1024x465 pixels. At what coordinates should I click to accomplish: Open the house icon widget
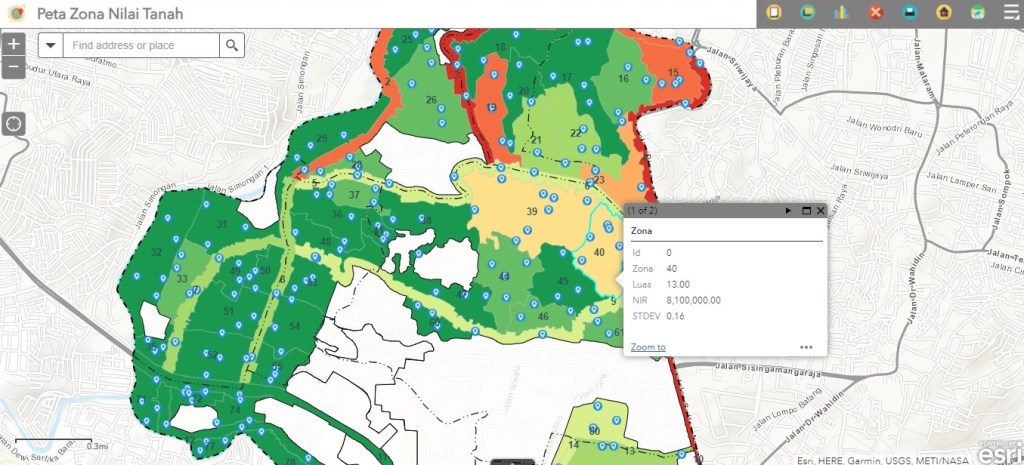943,13
